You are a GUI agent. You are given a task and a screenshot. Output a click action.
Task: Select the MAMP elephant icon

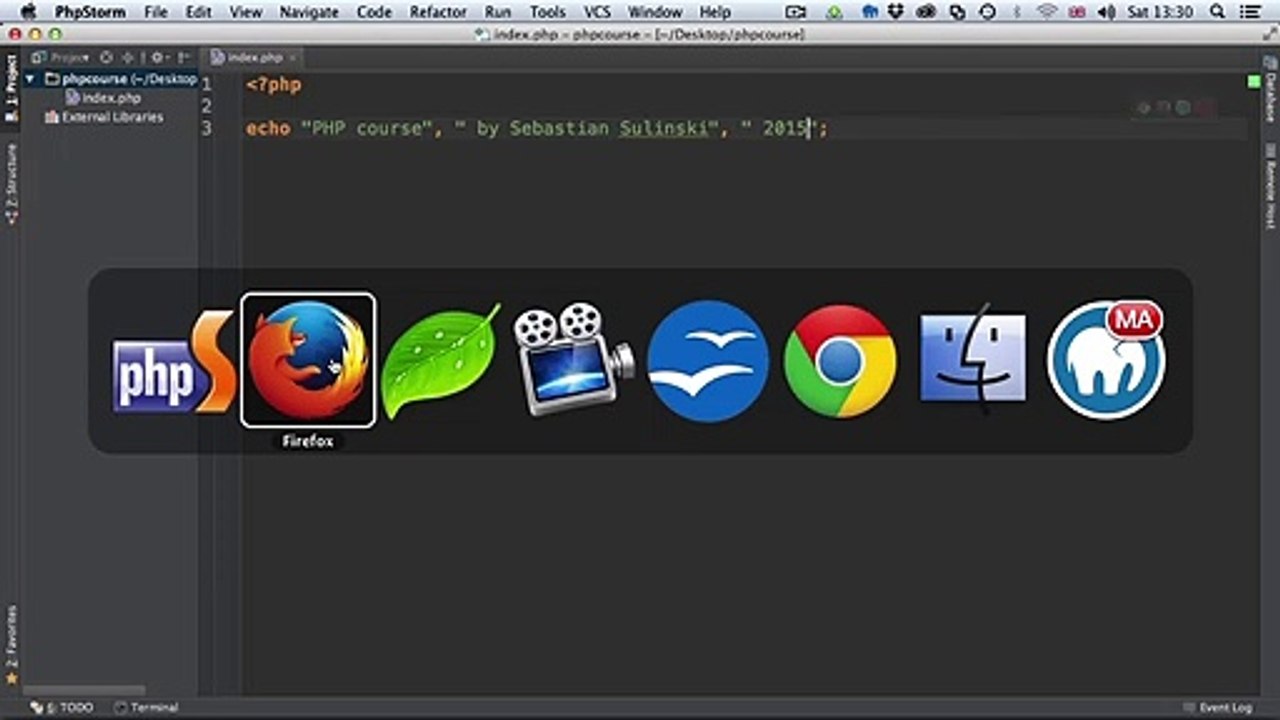tap(1106, 360)
